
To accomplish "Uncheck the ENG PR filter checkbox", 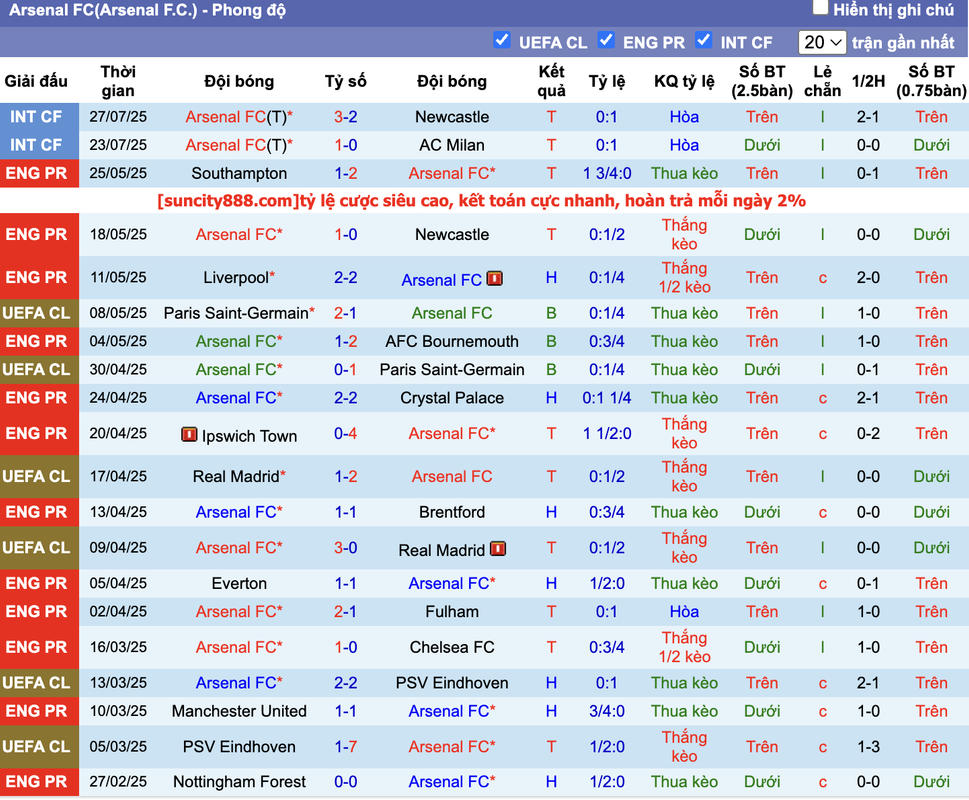I will coord(606,40).
